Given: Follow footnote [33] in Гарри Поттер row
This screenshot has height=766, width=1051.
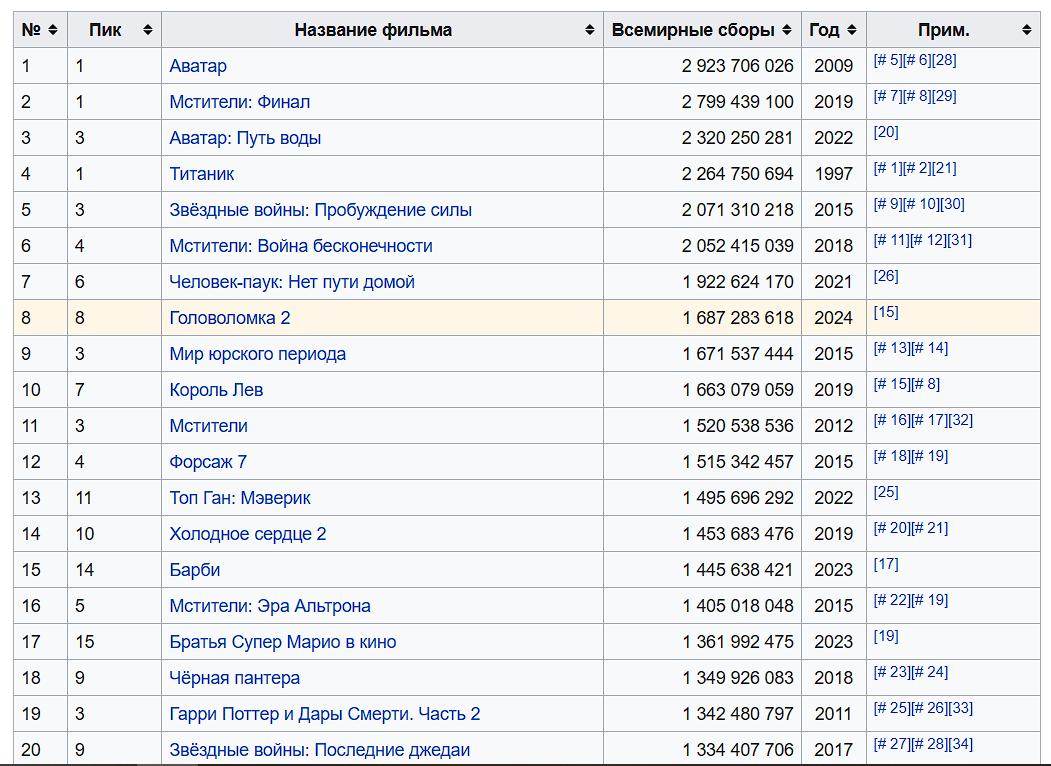Looking at the screenshot, I should 960,708.
